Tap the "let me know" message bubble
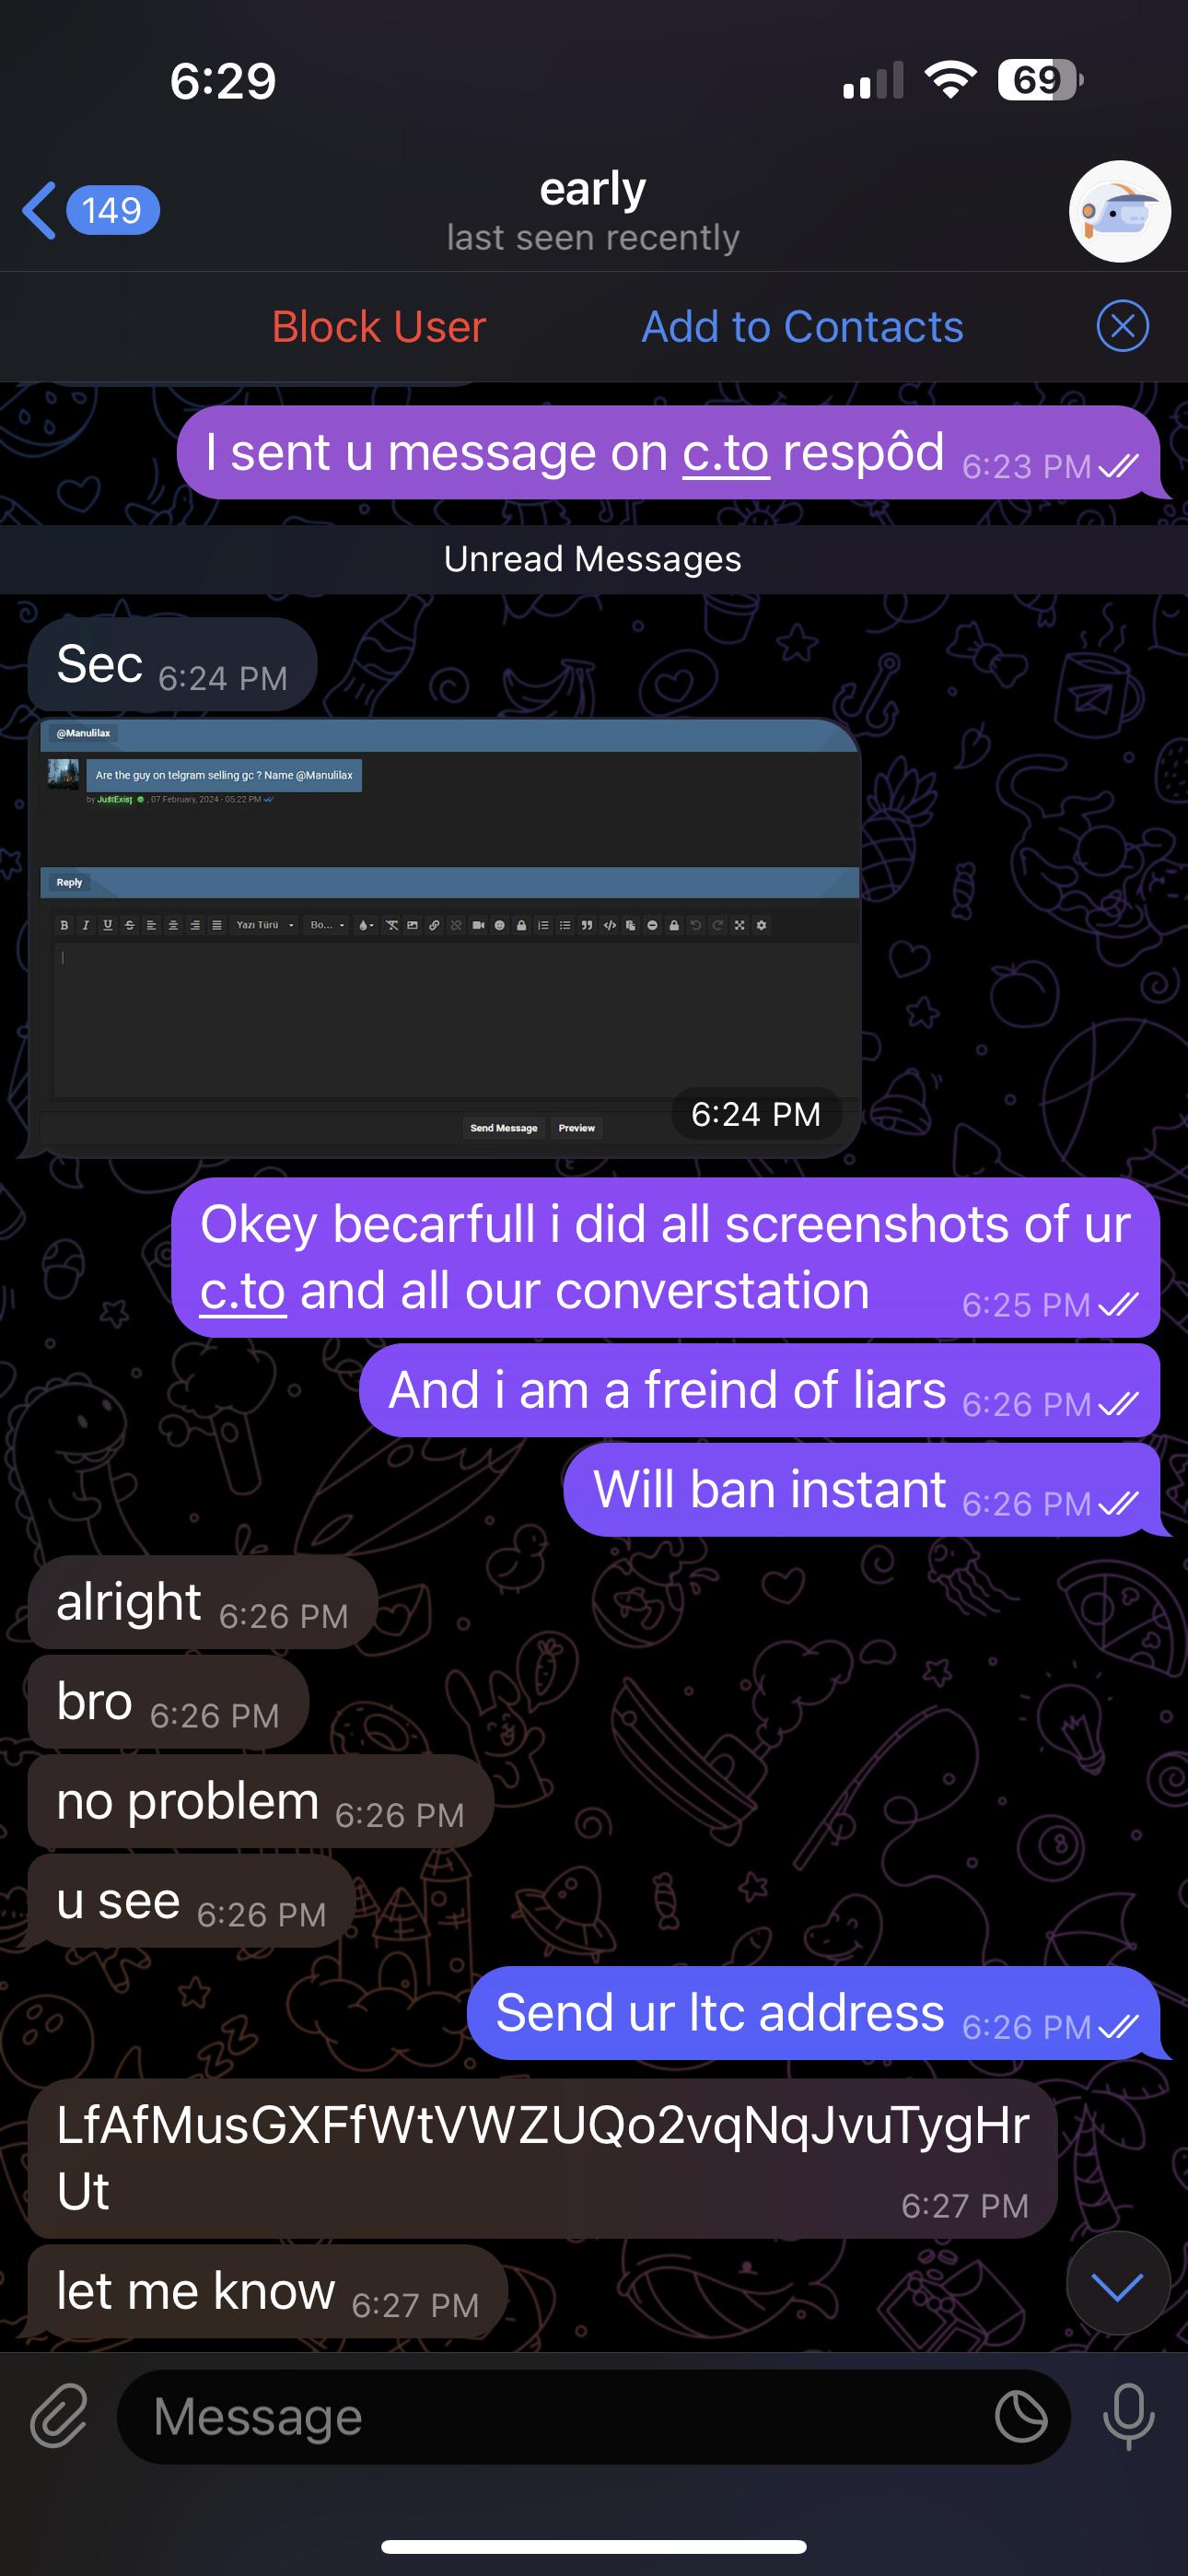The height and width of the screenshot is (2576, 1188). (267, 2291)
